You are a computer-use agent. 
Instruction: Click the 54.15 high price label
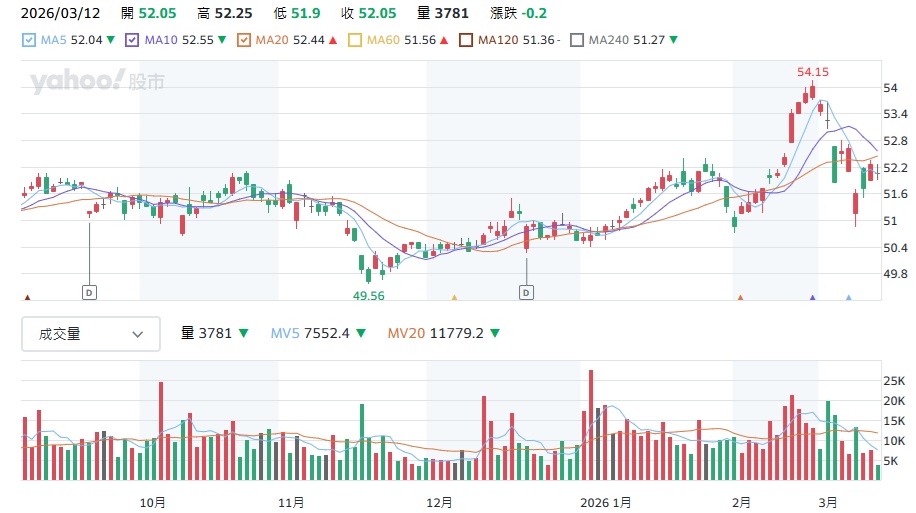812,72
